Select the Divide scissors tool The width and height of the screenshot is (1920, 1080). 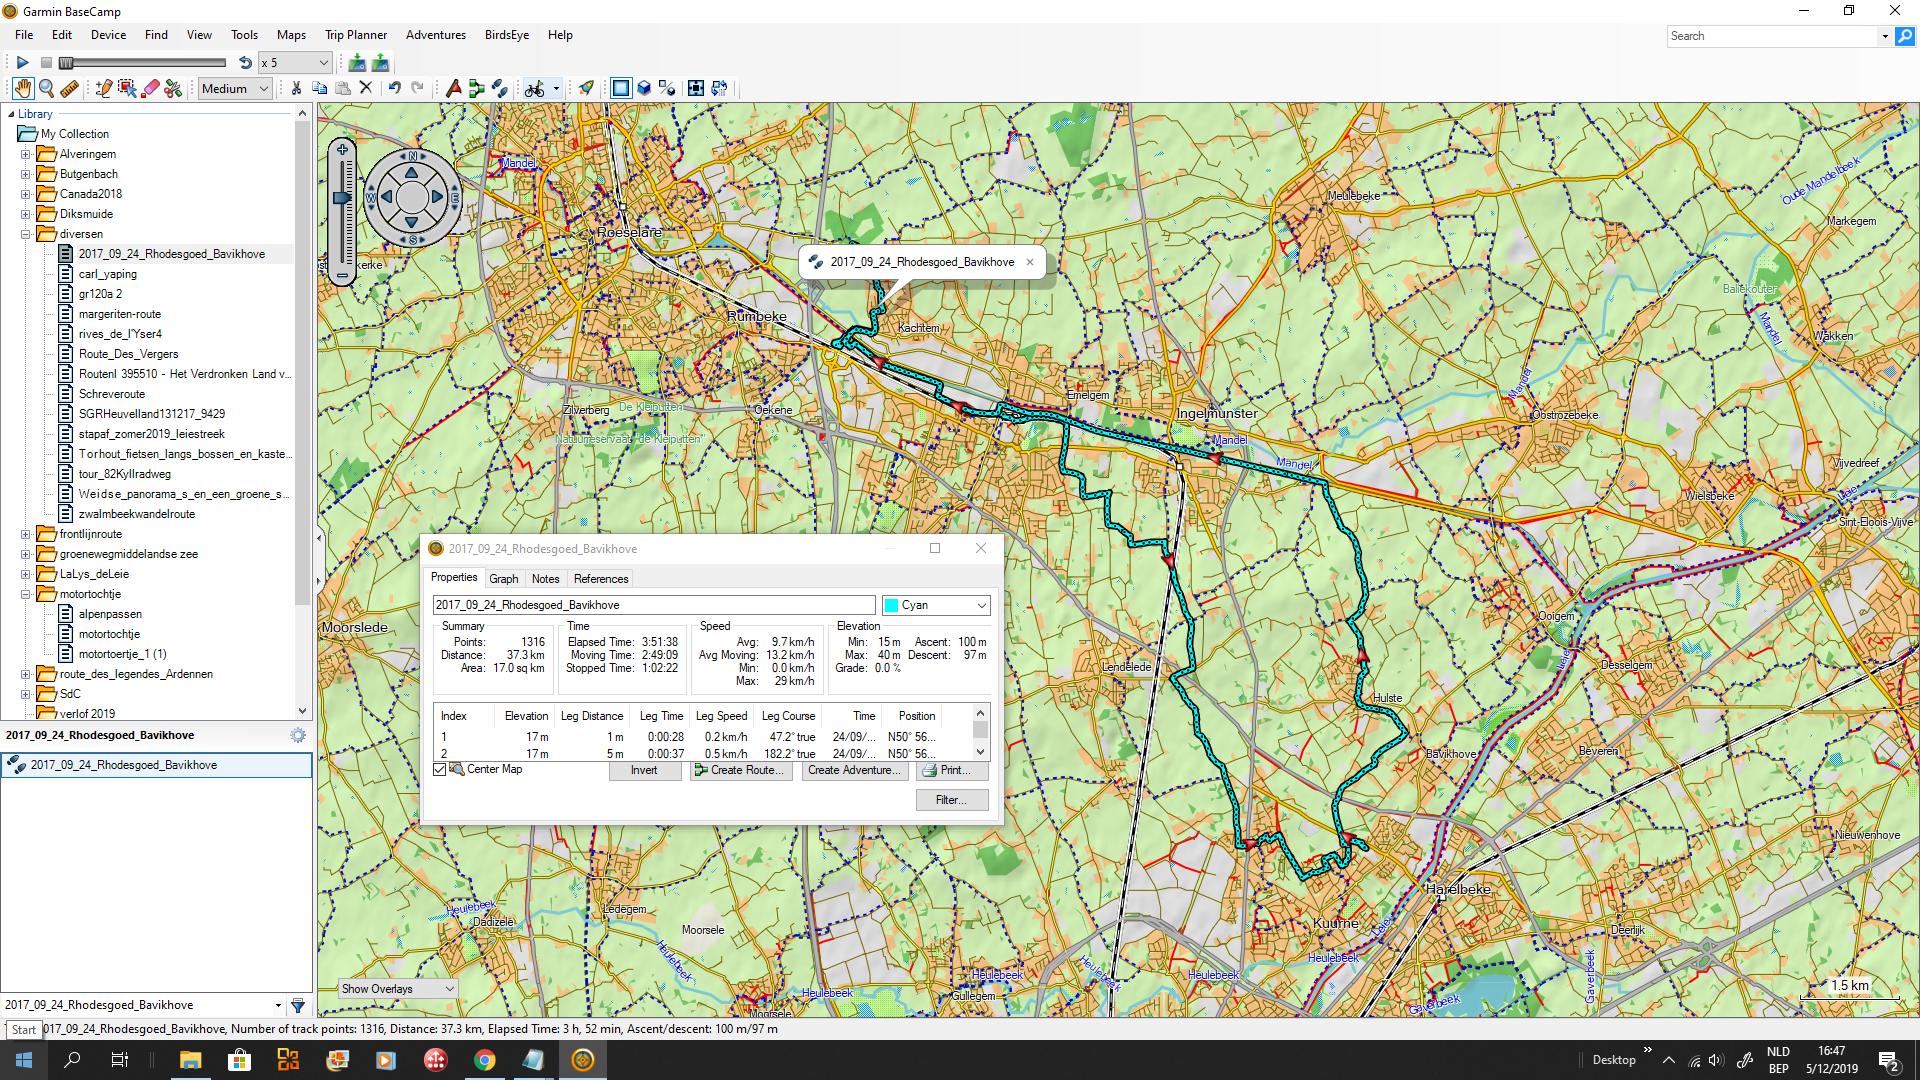pyautogui.click(x=173, y=89)
